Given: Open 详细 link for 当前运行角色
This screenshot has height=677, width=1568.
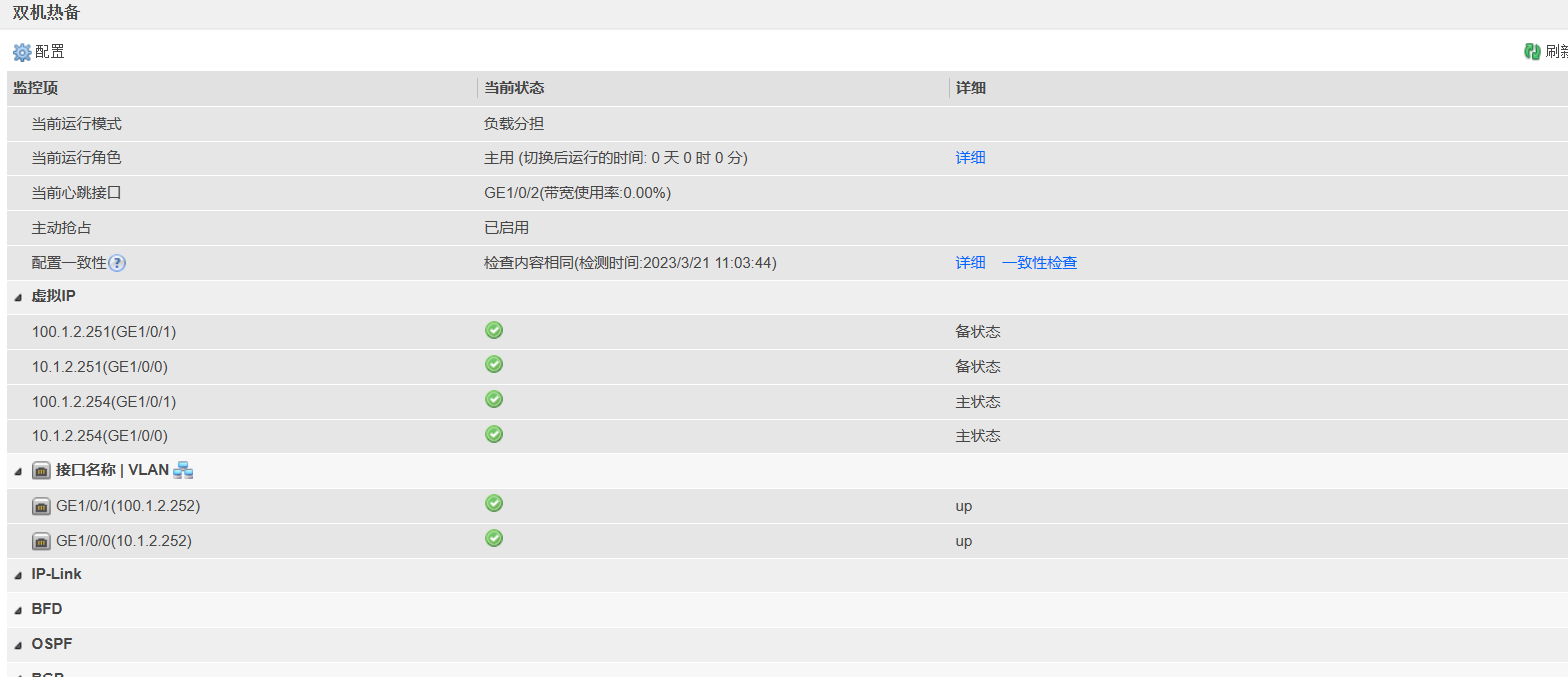Looking at the screenshot, I should [x=970, y=158].
